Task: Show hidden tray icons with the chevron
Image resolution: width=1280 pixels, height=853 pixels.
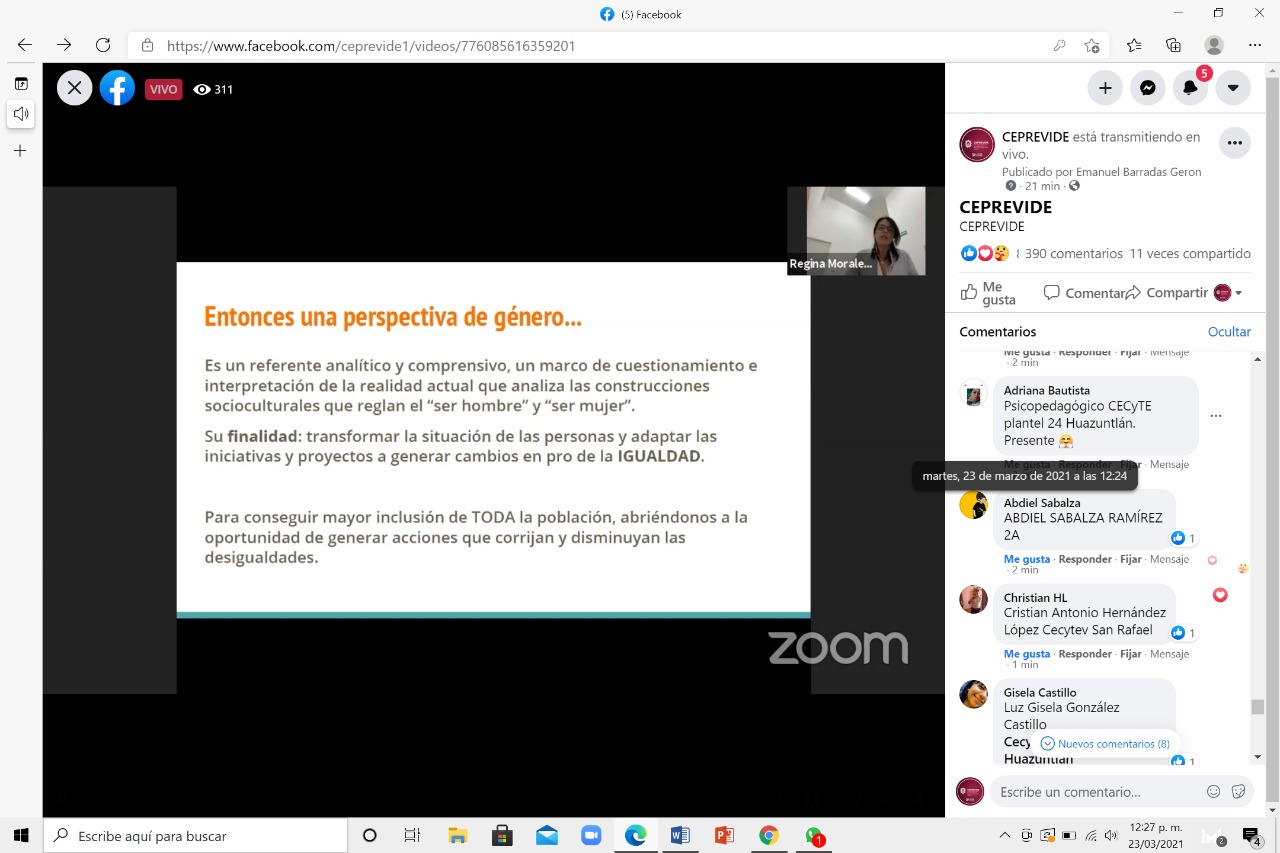Action: tap(1005, 836)
